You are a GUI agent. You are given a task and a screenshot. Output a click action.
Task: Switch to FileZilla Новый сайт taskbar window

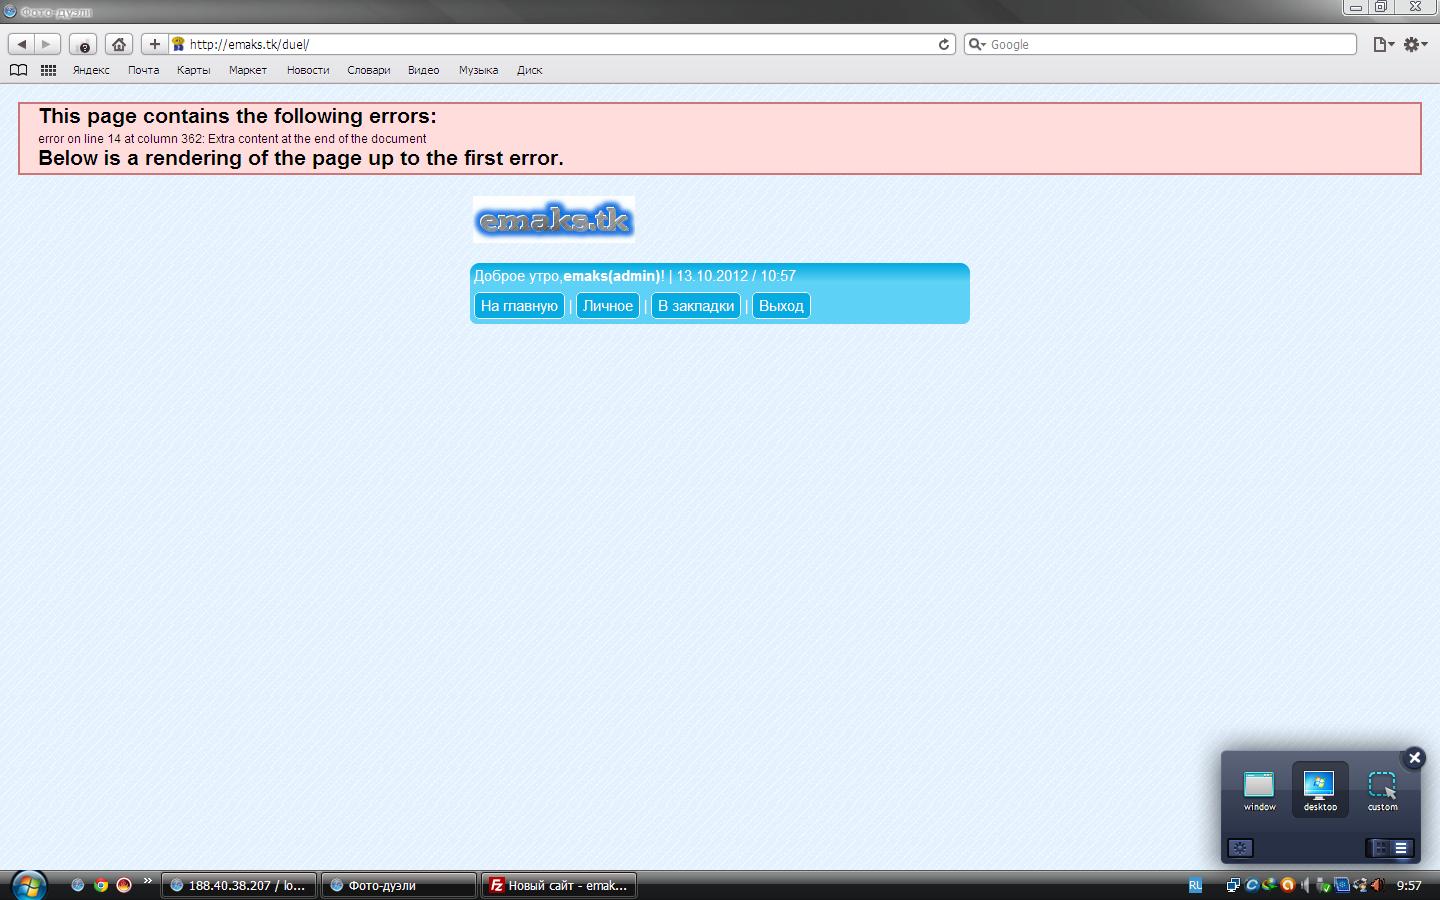coord(559,885)
